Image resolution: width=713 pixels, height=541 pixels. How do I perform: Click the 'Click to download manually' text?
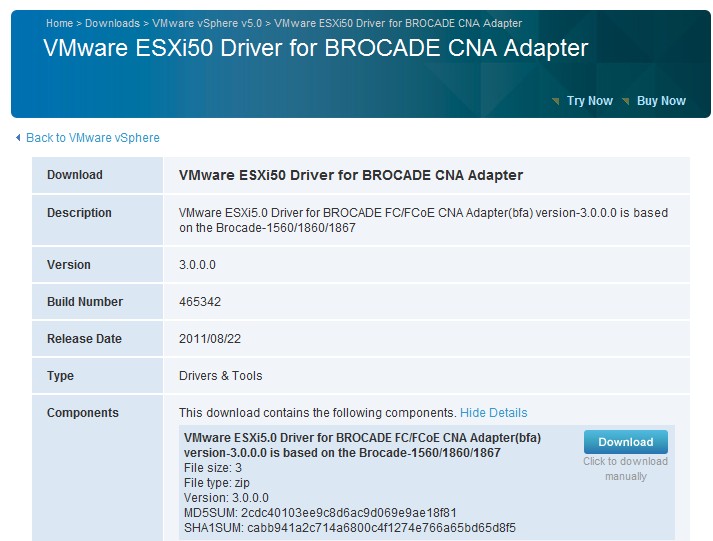coord(626,469)
